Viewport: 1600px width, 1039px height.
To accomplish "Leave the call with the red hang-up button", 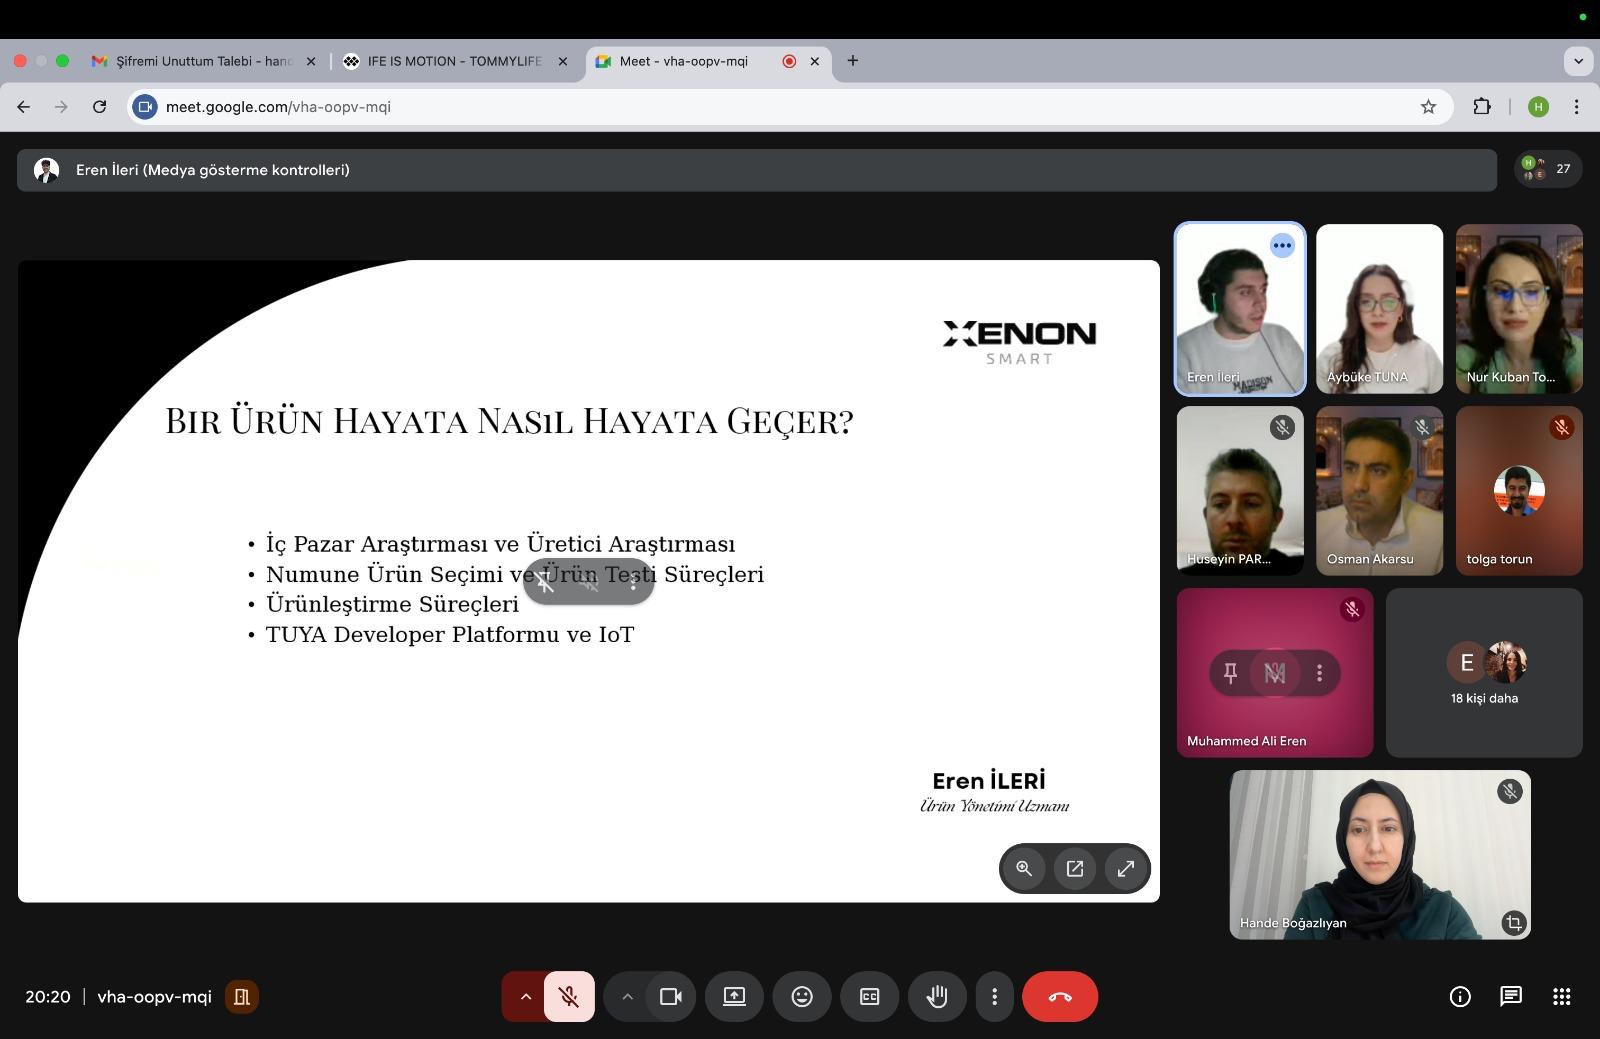I will (1060, 997).
